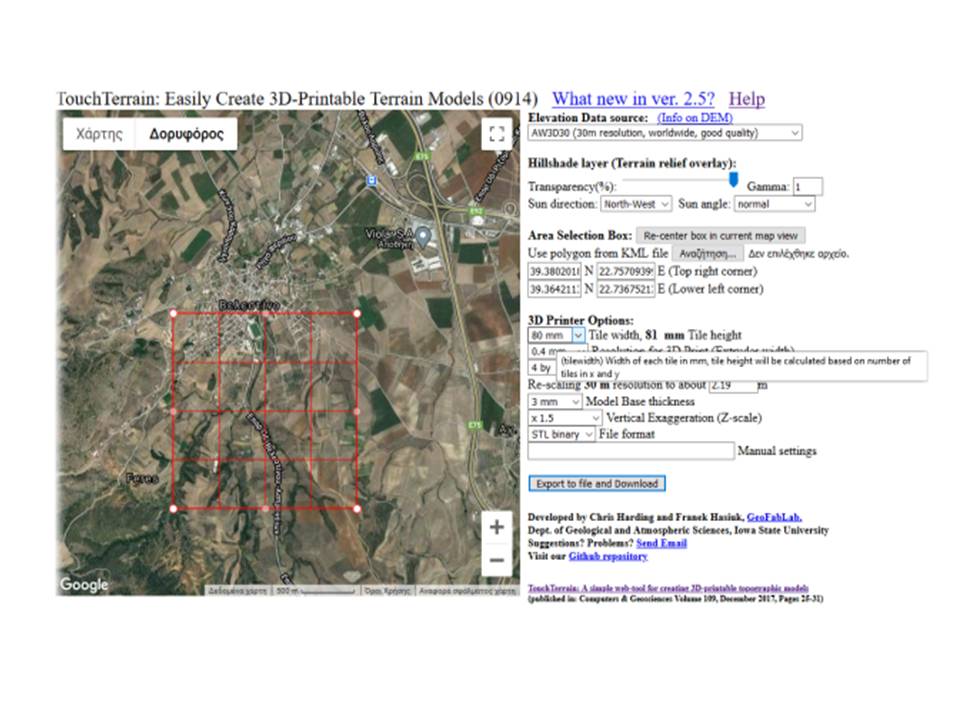
Task: Click the Manual settings text field
Action: (631, 451)
